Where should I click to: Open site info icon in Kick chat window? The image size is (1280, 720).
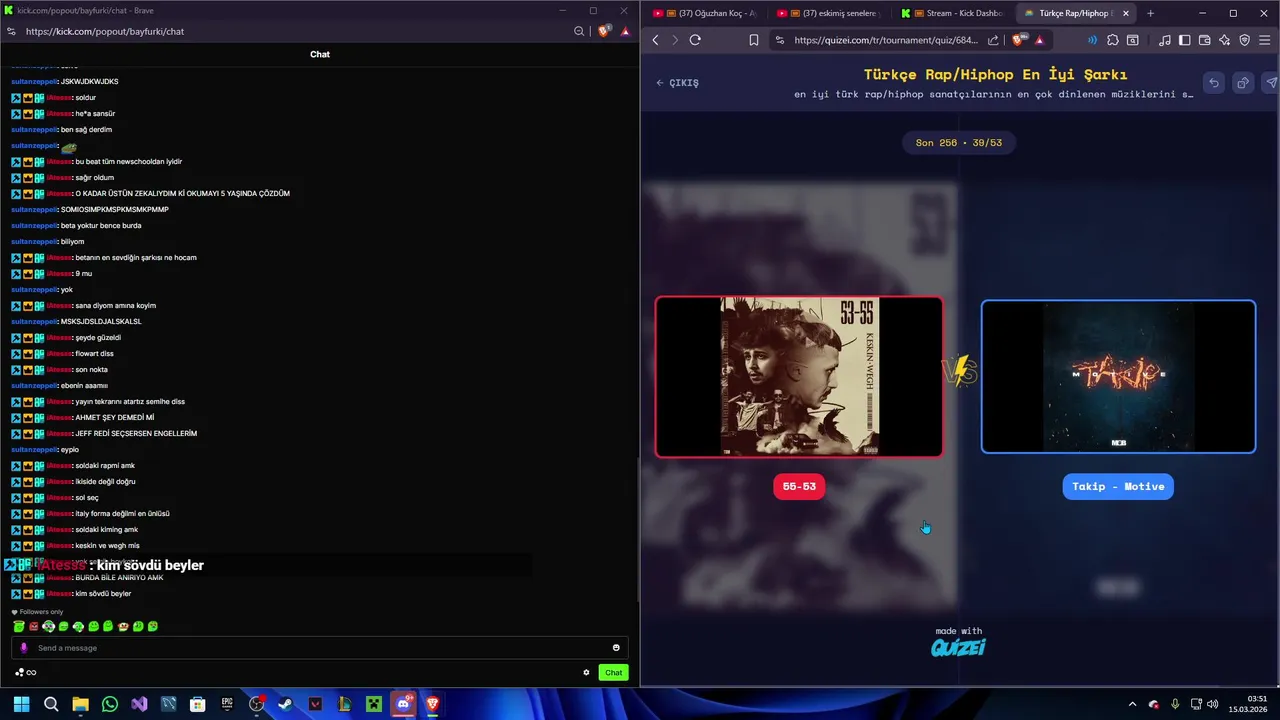11,31
